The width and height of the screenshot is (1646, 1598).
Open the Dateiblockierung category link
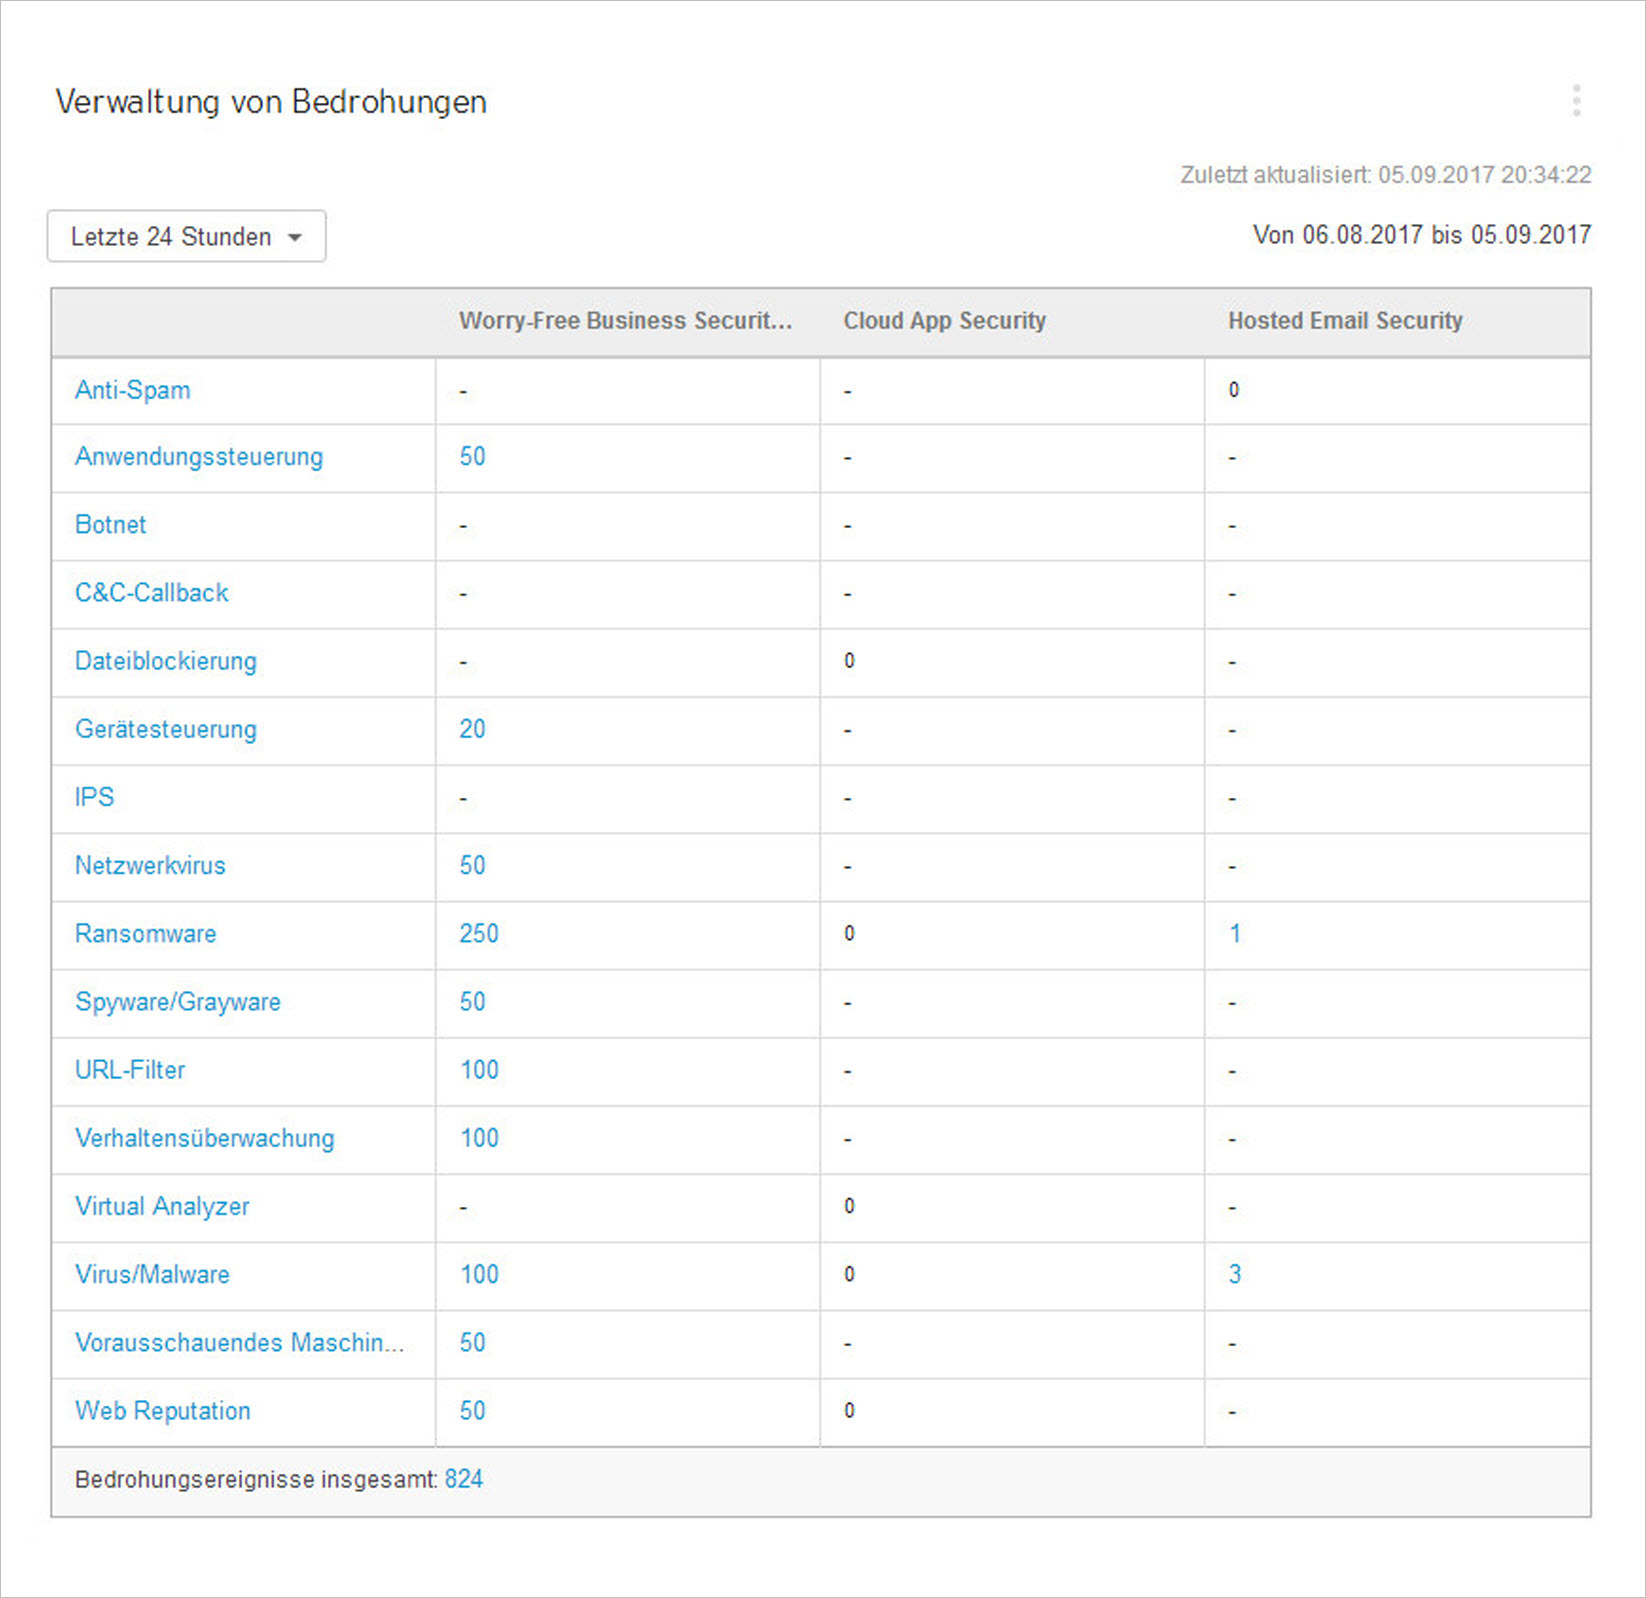165,661
